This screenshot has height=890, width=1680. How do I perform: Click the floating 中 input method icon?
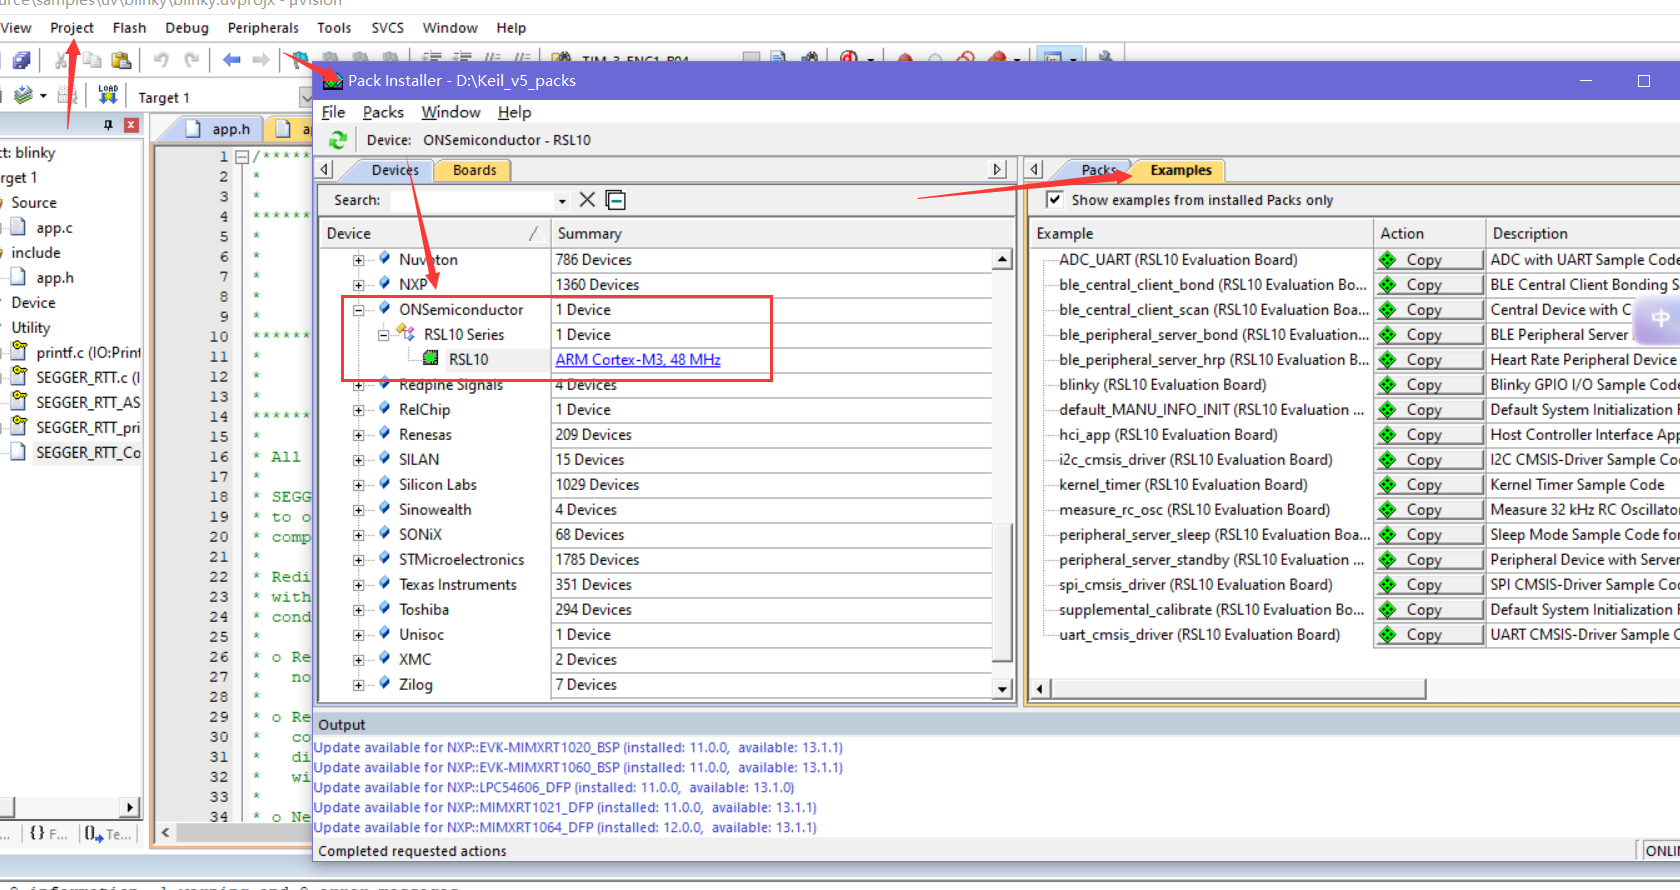click(1660, 319)
